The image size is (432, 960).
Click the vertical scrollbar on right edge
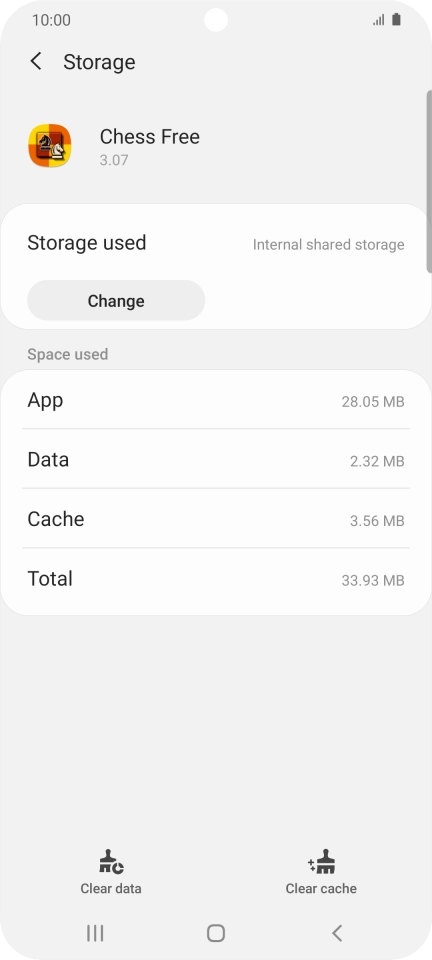pos(429,181)
